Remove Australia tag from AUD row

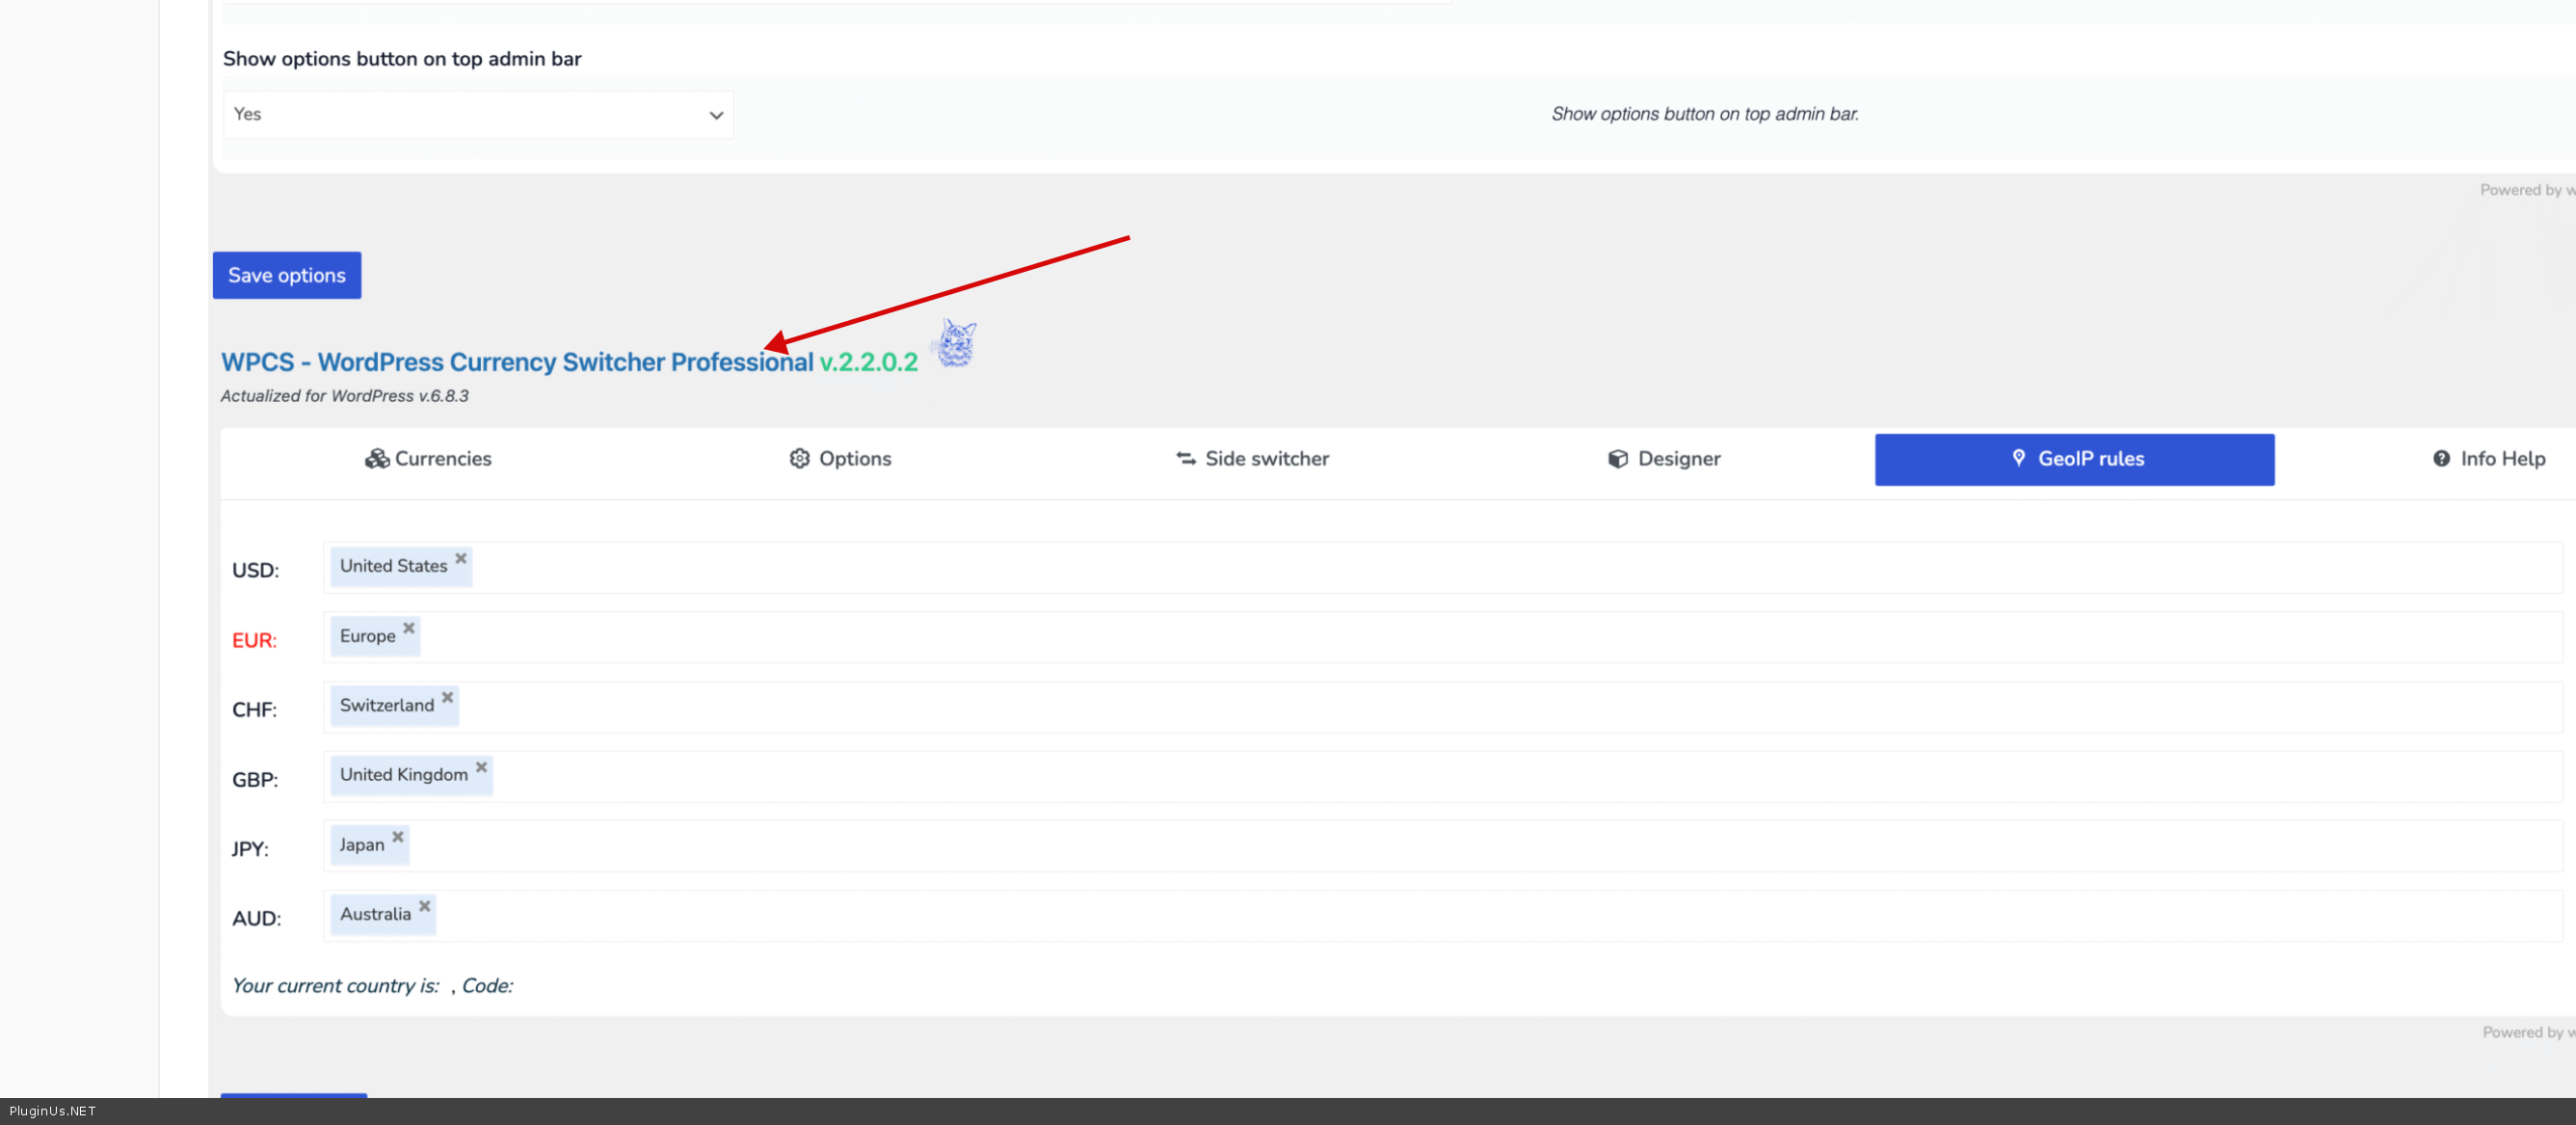[425, 906]
